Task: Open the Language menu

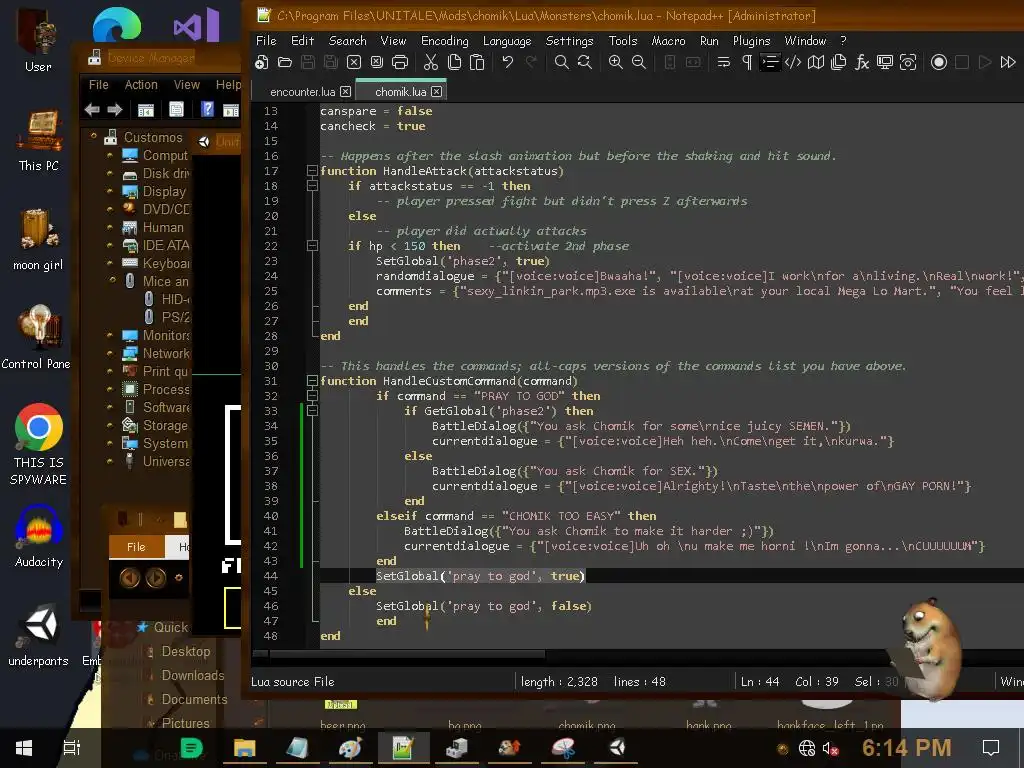Action: coord(507,40)
